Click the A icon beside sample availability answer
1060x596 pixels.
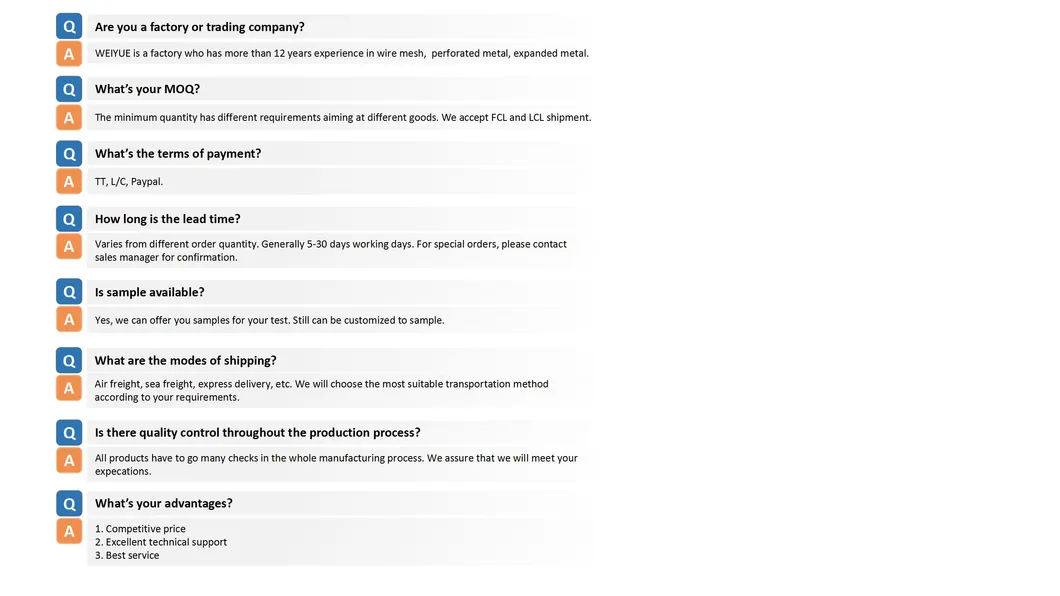pos(69,320)
